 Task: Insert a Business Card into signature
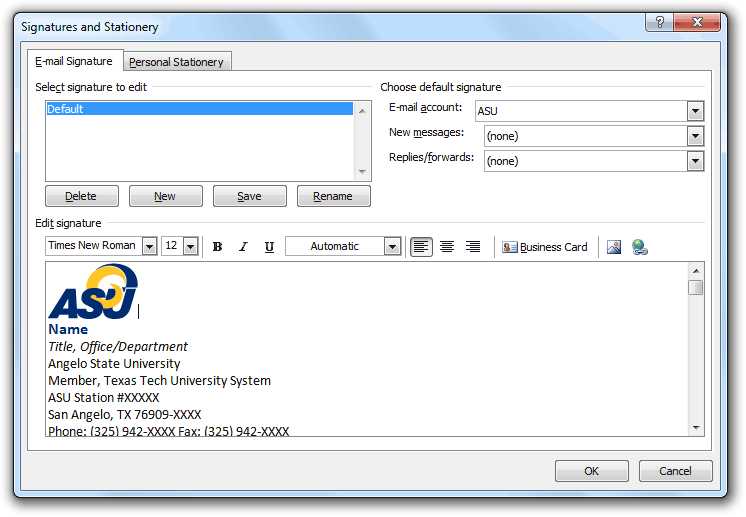coord(545,247)
